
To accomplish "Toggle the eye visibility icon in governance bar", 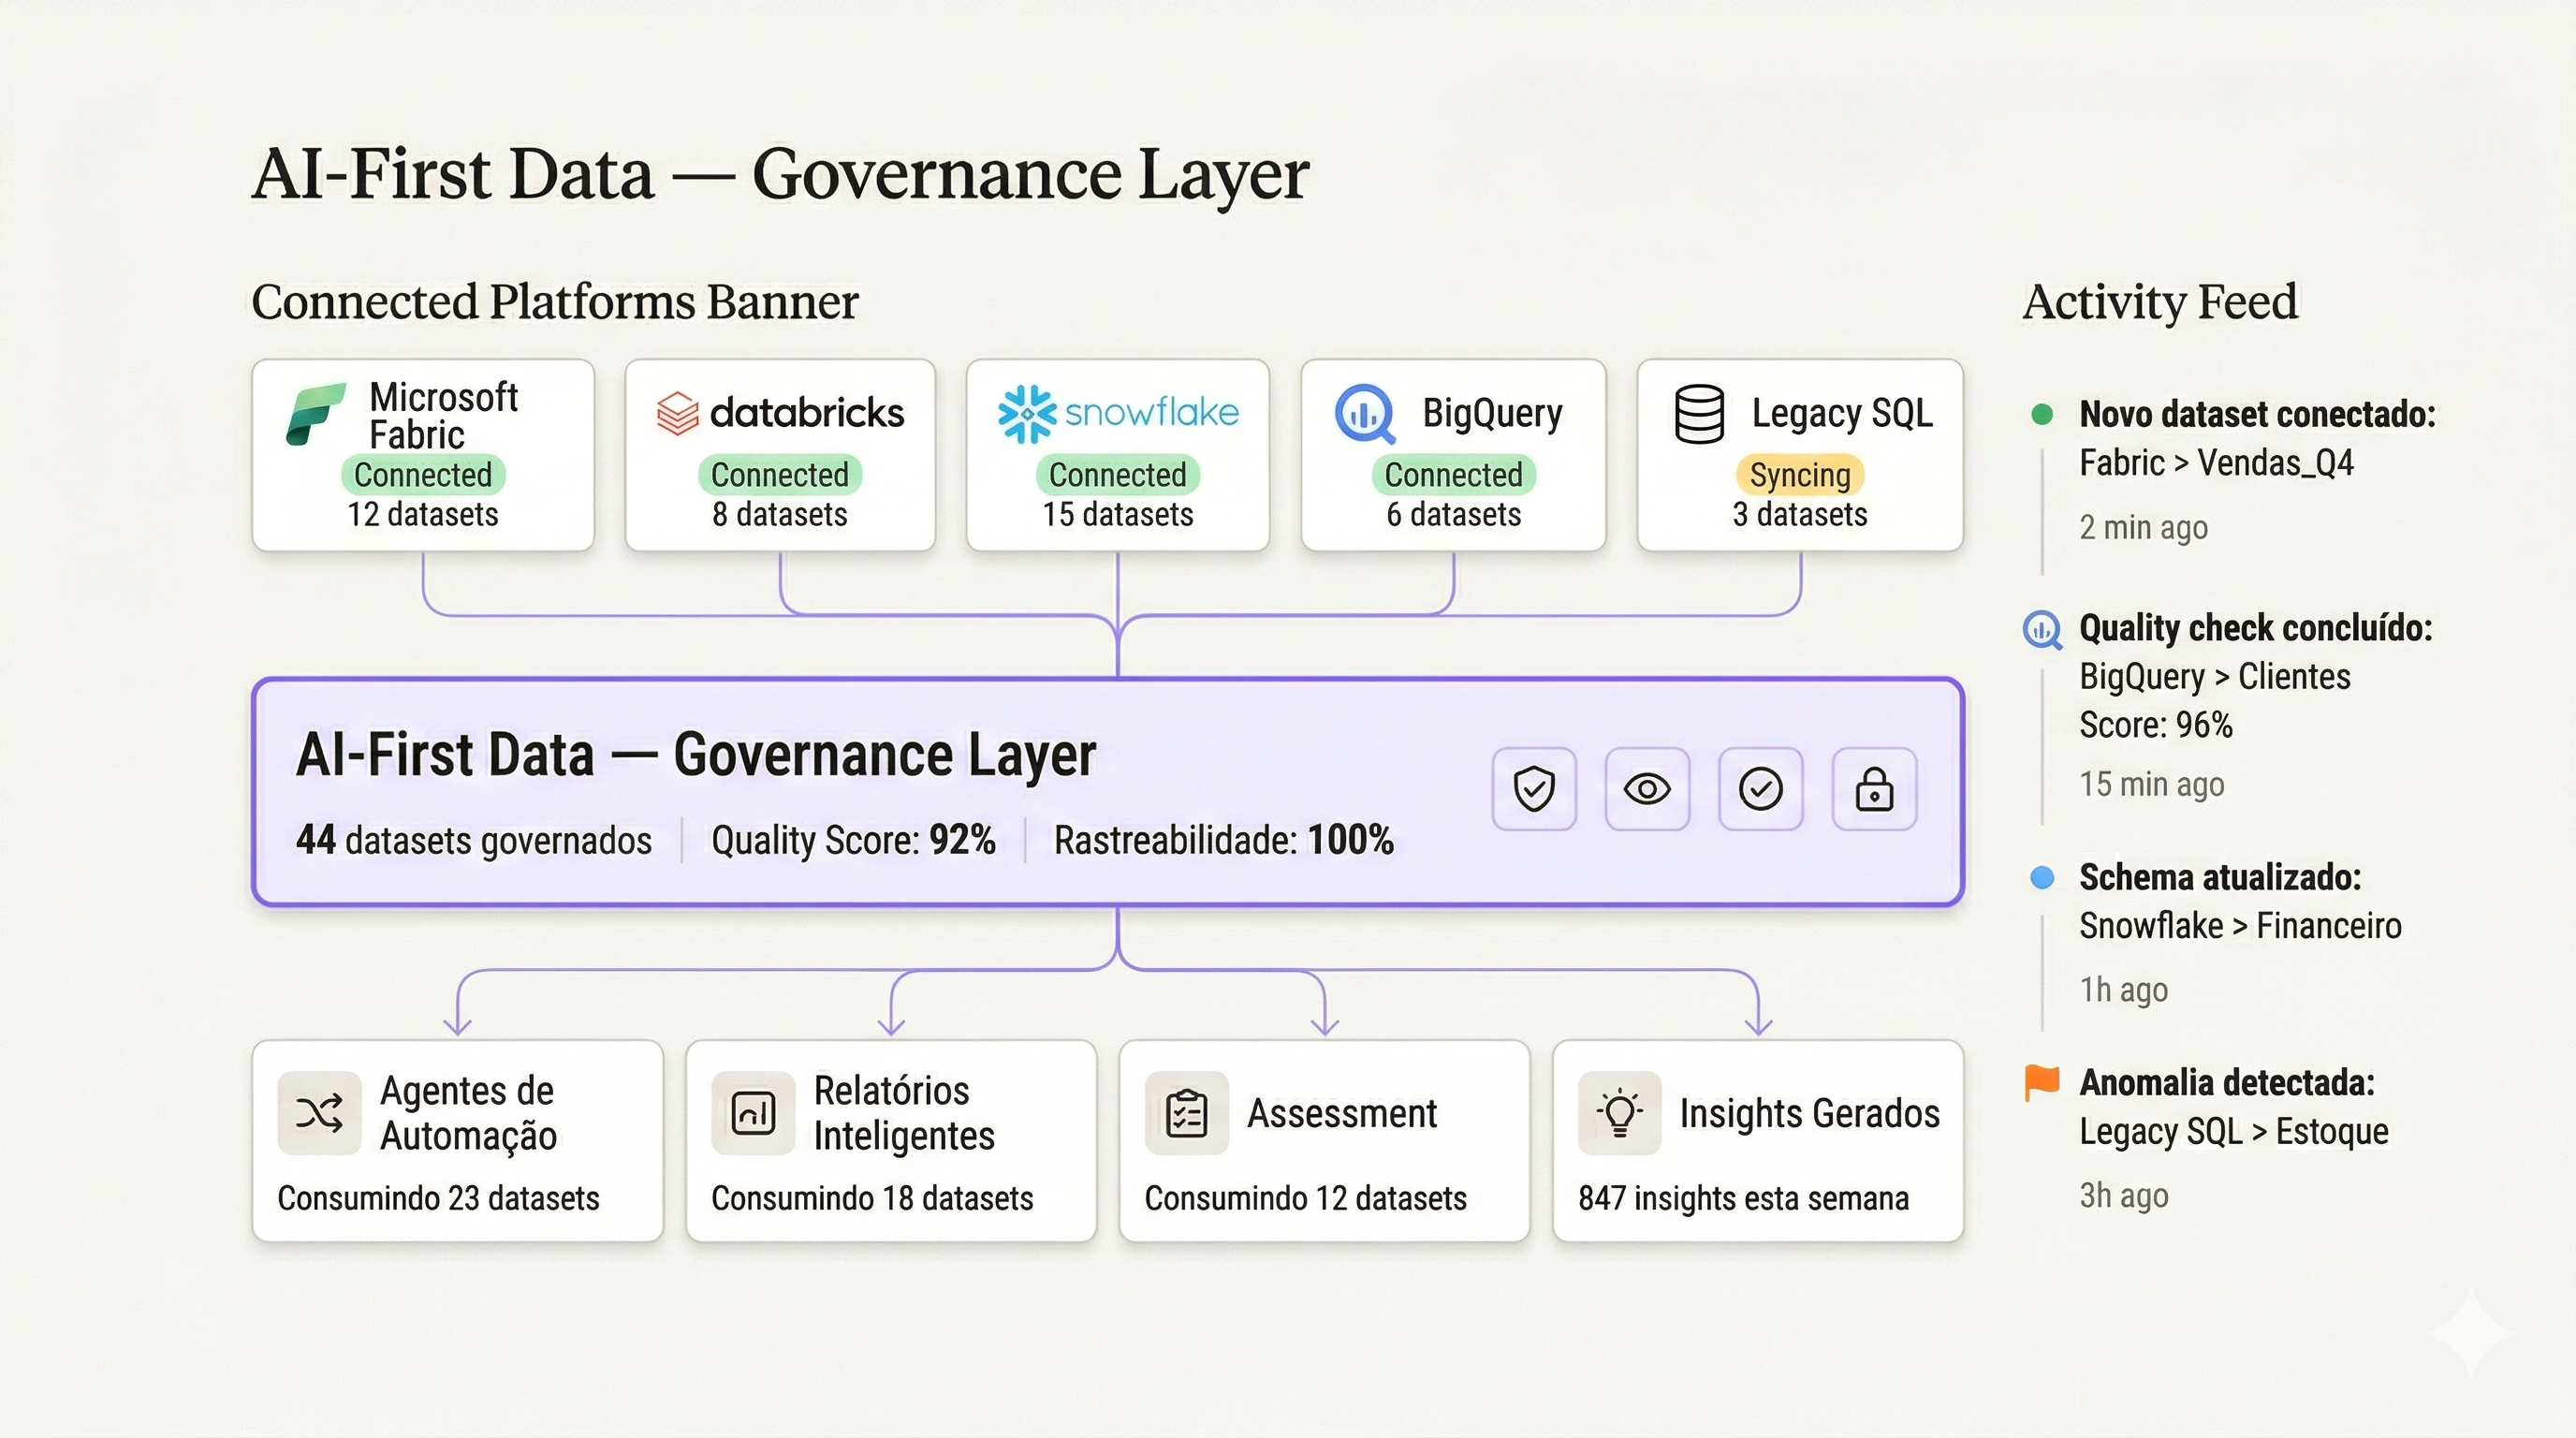I will (x=1647, y=789).
